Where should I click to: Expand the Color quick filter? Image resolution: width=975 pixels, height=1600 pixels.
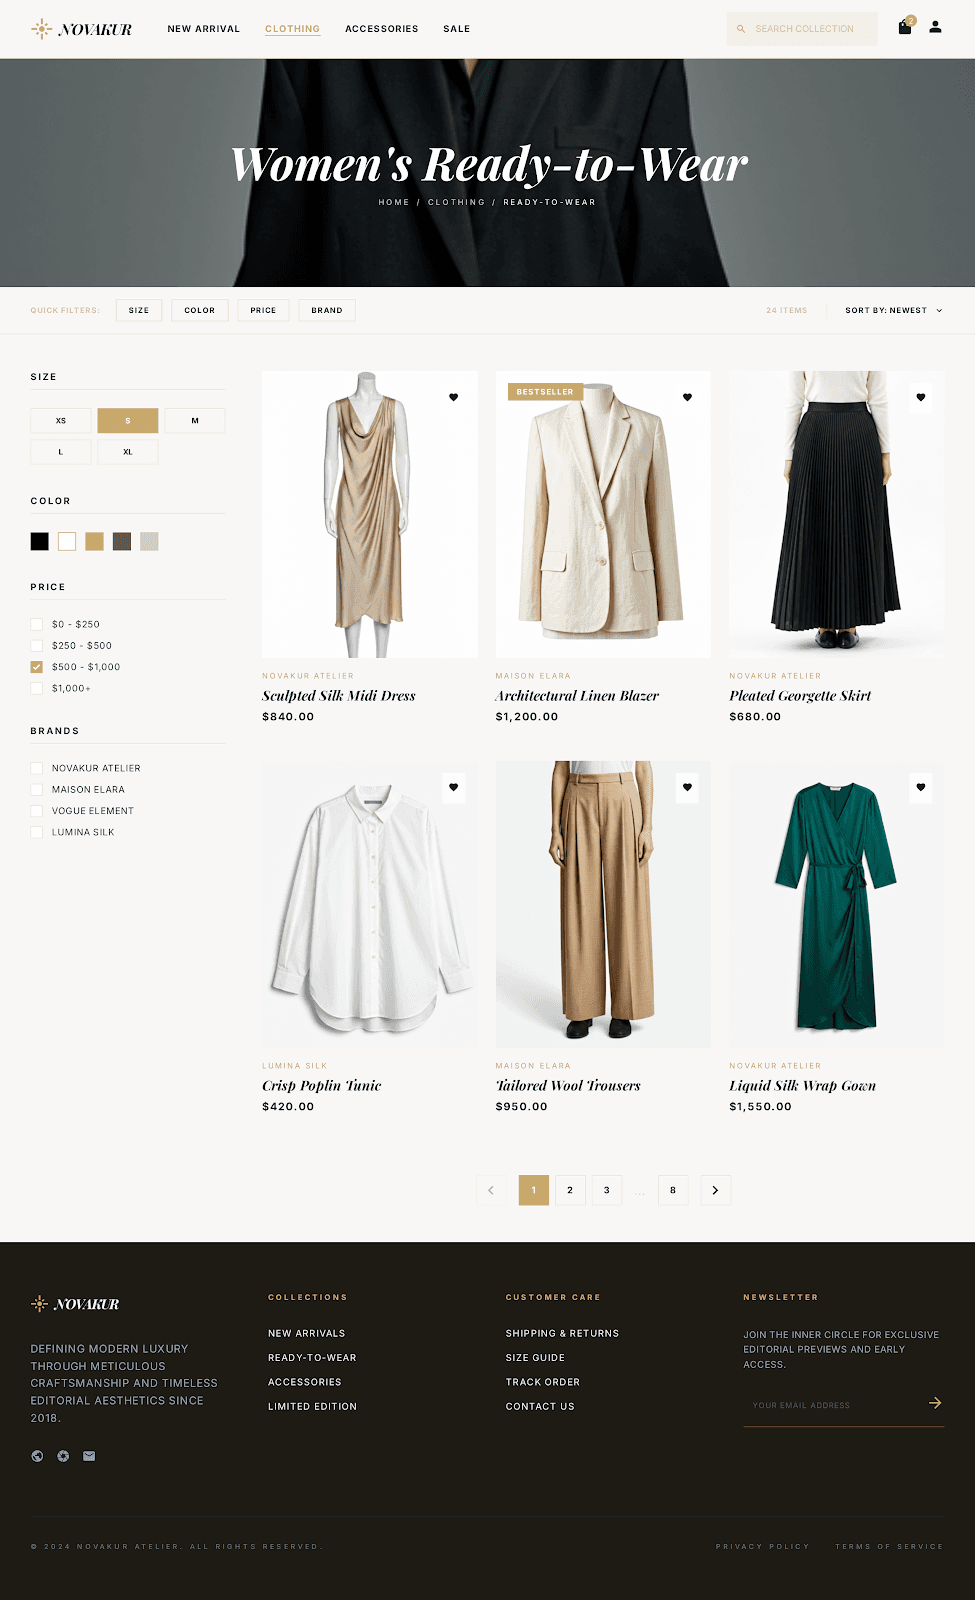[200, 311]
